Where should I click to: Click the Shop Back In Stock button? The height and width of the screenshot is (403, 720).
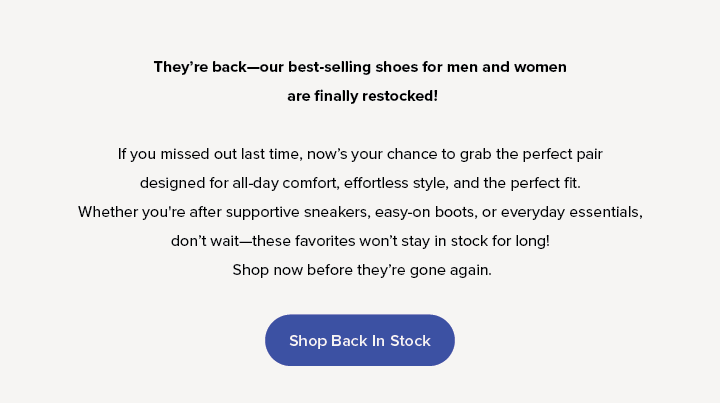tap(360, 340)
